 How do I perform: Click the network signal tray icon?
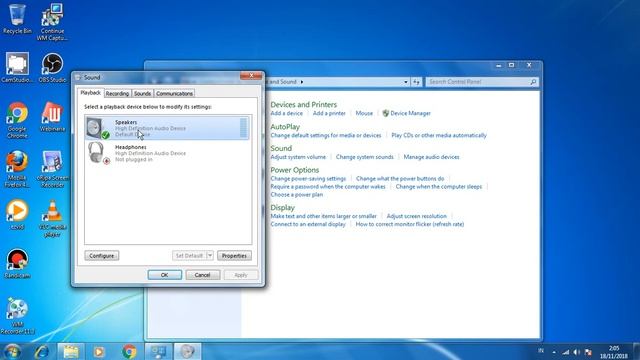(x=565, y=352)
